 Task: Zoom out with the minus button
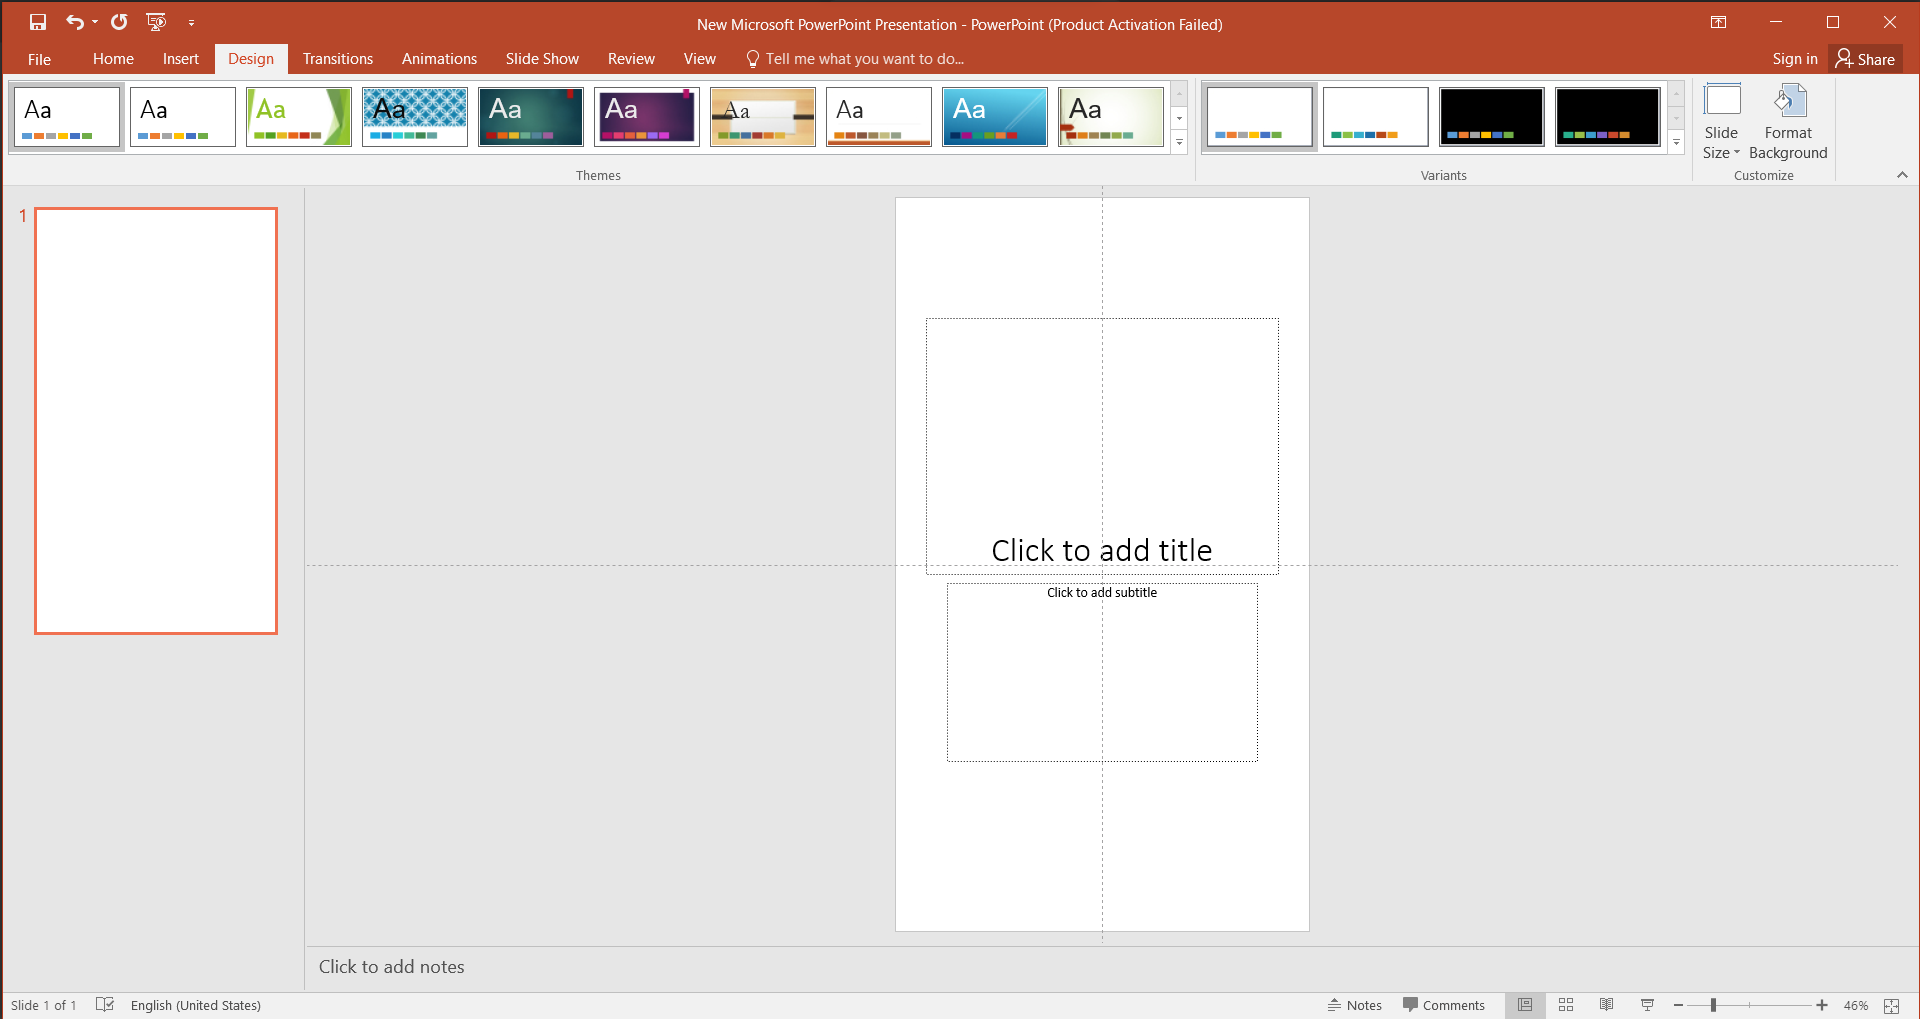[1679, 1005]
